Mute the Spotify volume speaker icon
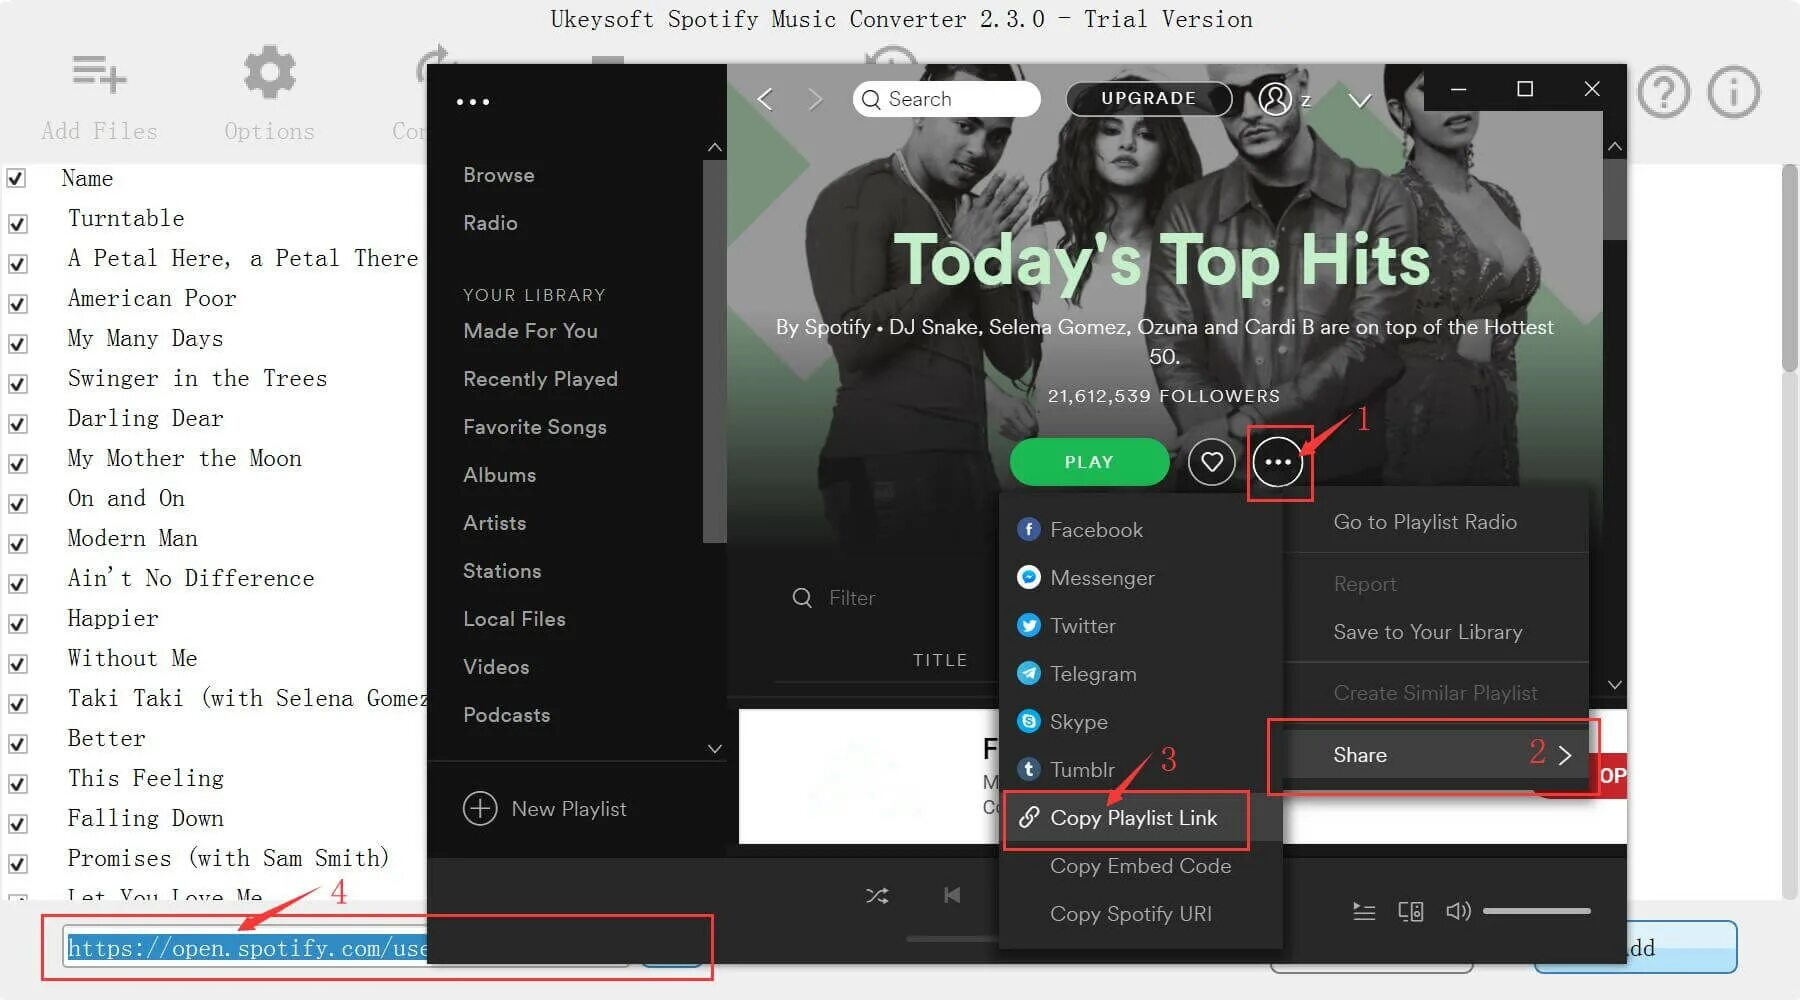The image size is (1800, 1000). point(1458,911)
